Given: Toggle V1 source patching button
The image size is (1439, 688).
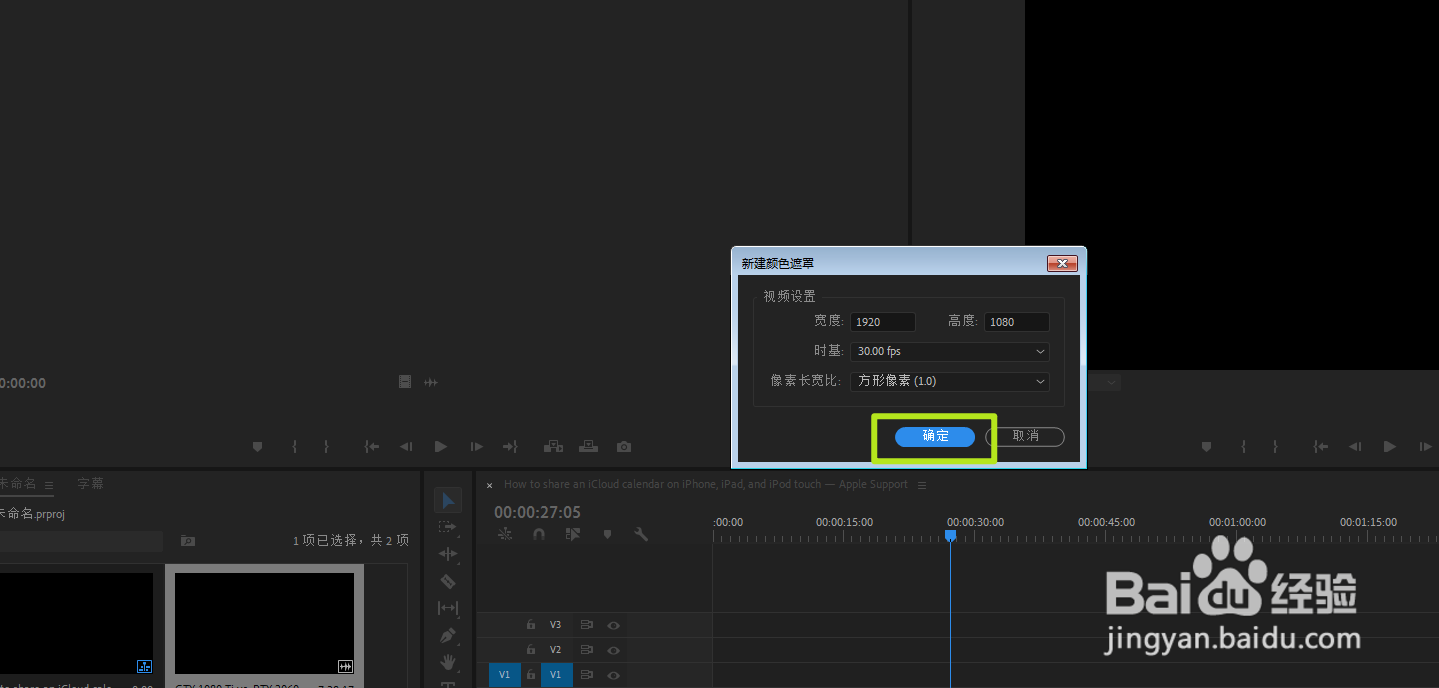Looking at the screenshot, I should coord(504,675).
